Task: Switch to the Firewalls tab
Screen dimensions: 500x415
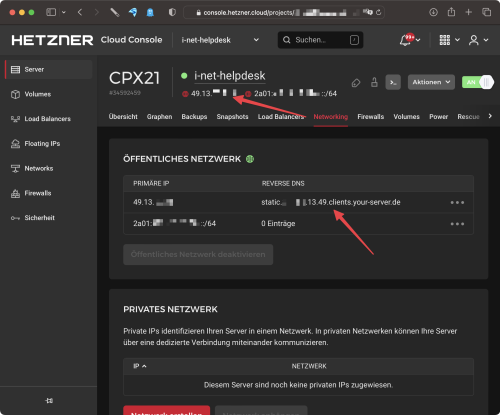Action: [371, 117]
